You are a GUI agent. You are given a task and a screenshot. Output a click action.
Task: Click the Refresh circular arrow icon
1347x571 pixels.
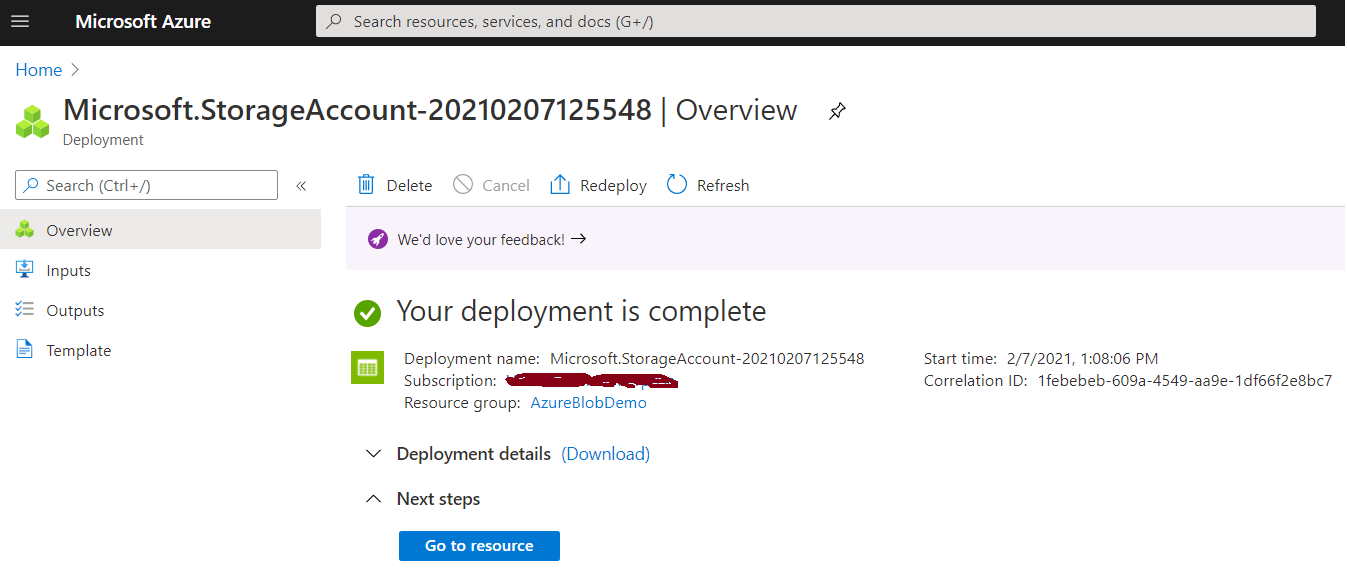coord(677,184)
